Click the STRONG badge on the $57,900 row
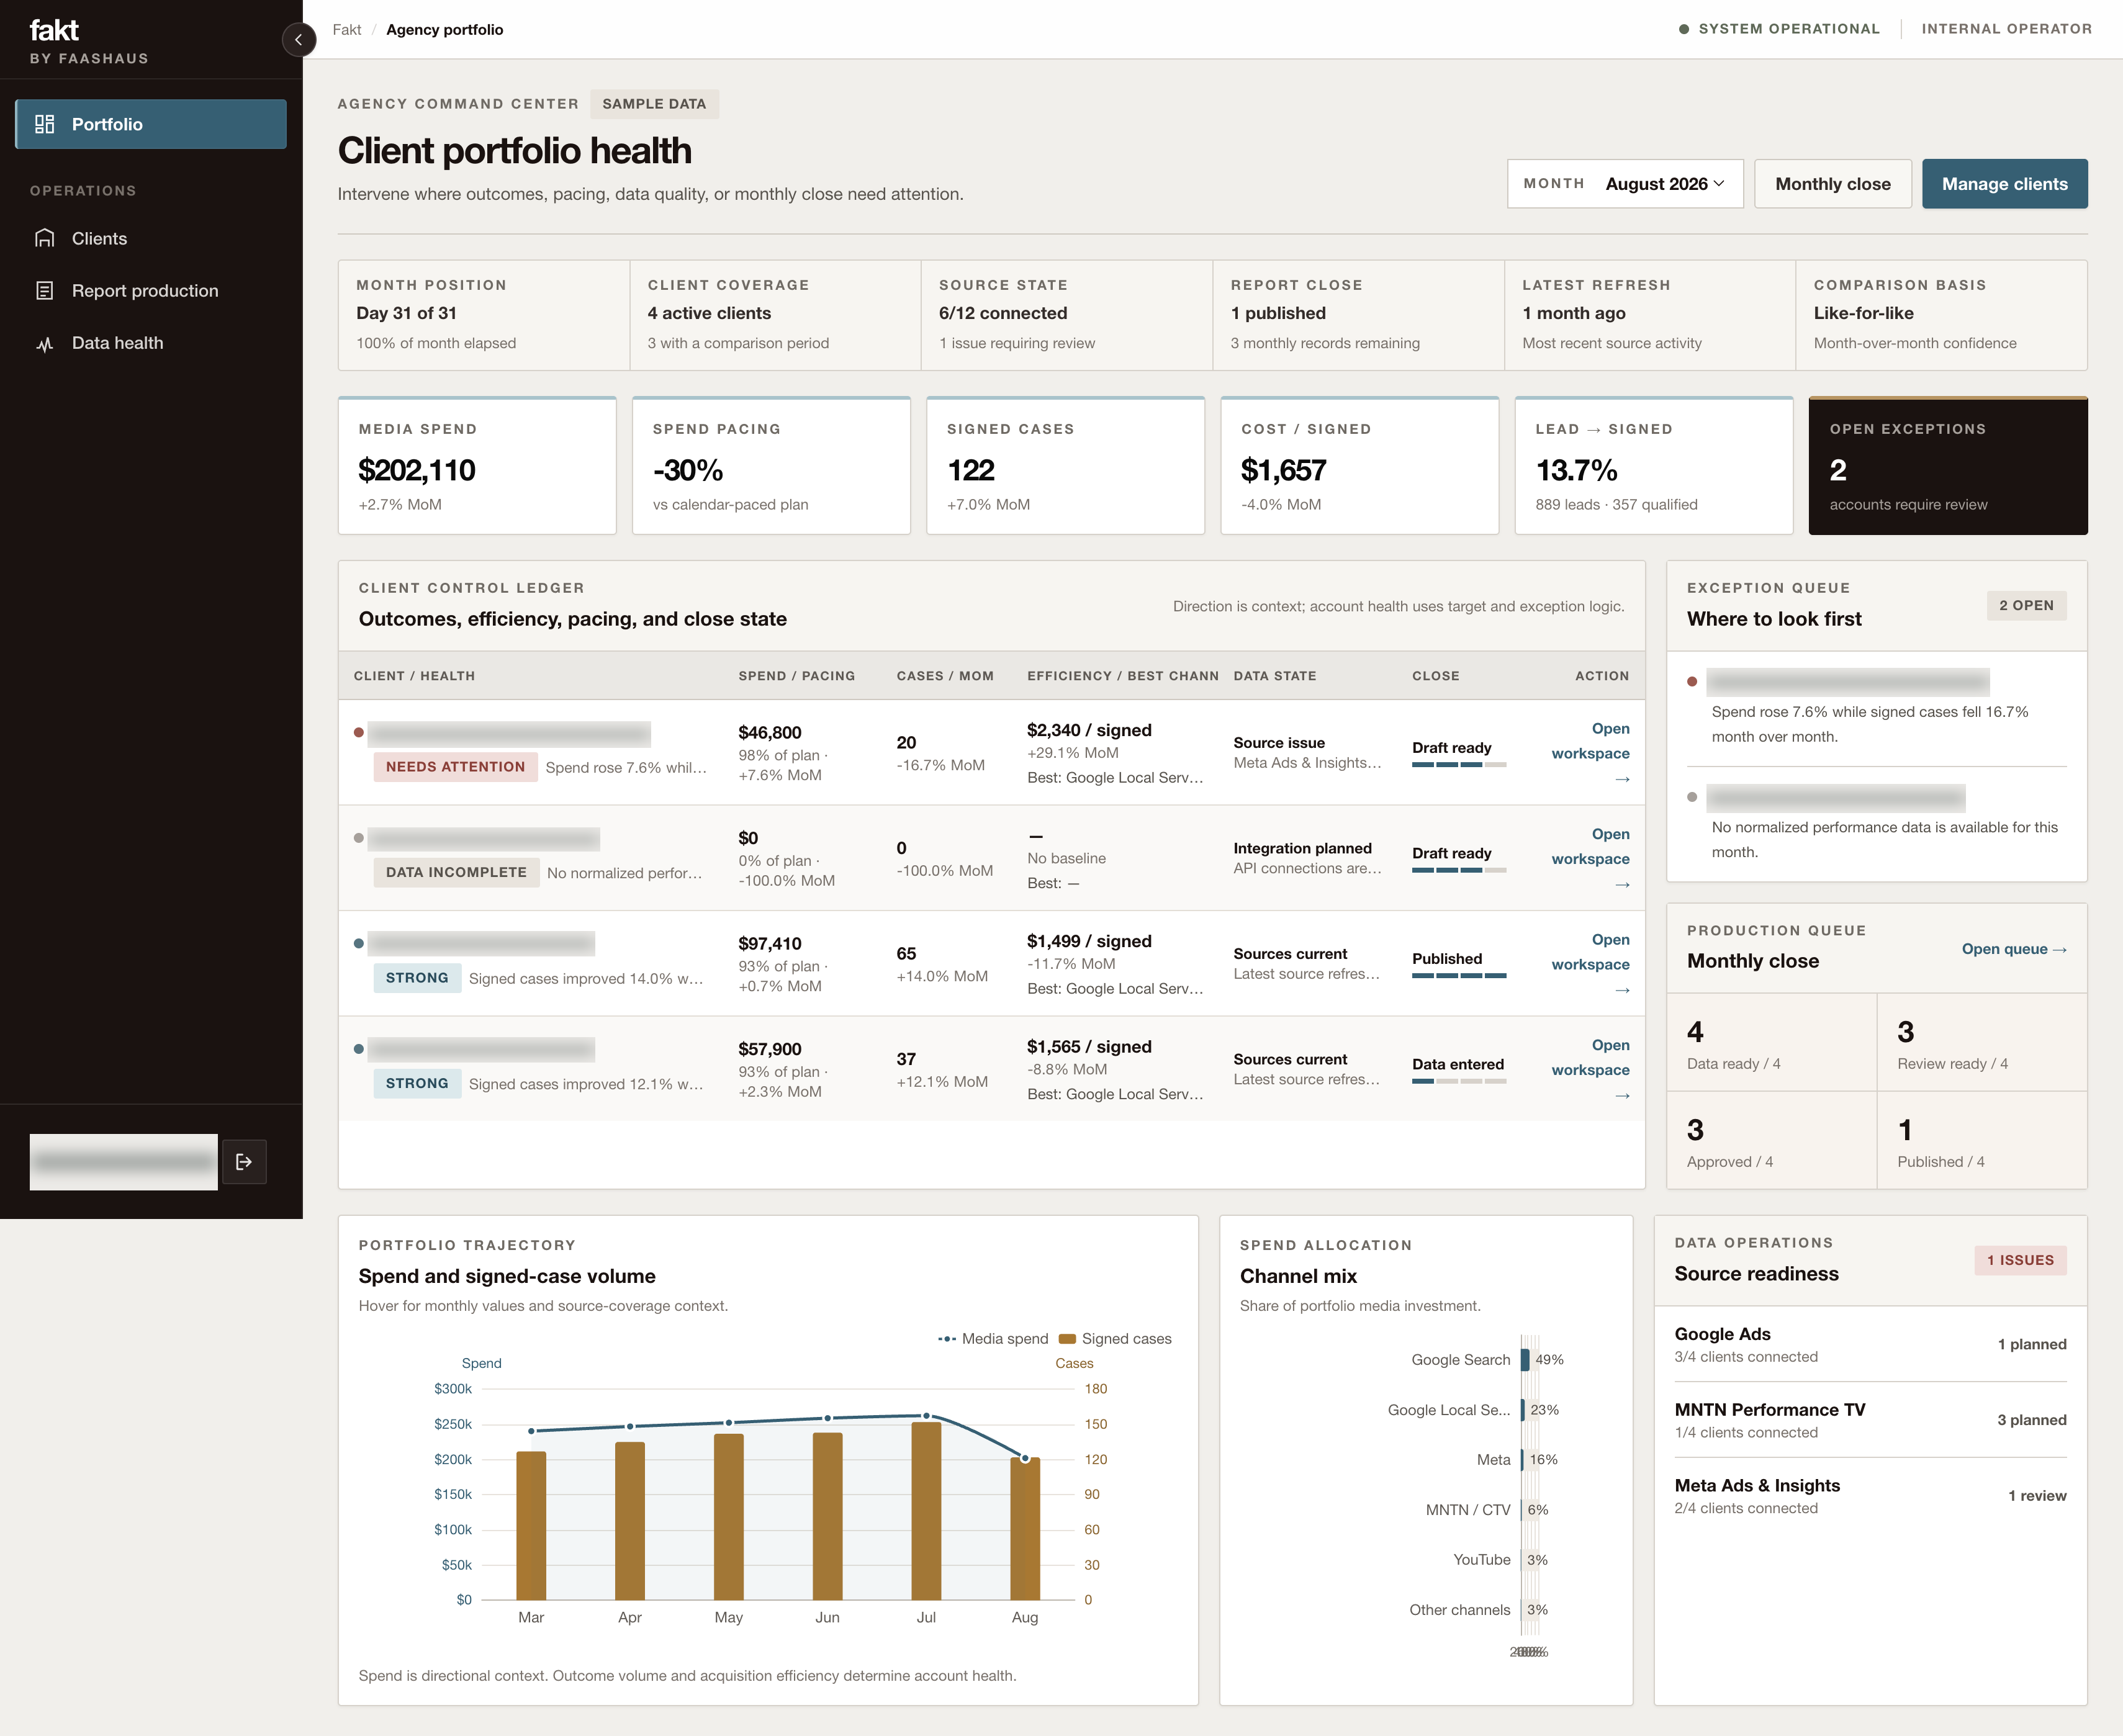 pyautogui.click(x=417, y=1083)
